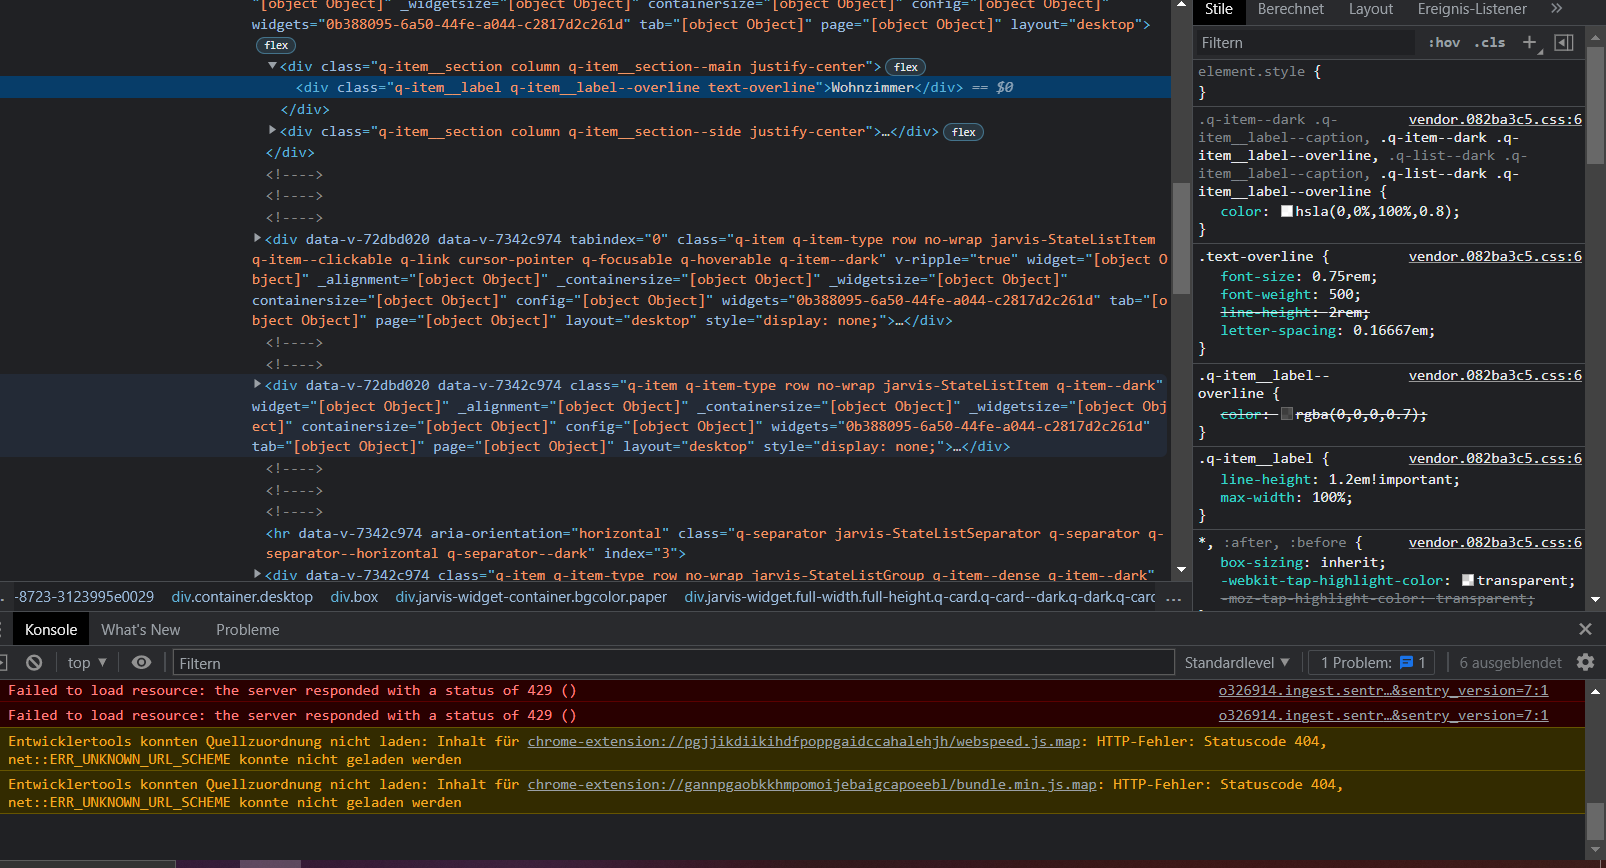Click the element.style rule block
The height and width of the screenshot is (868, 1606).
pos(1390,81)
